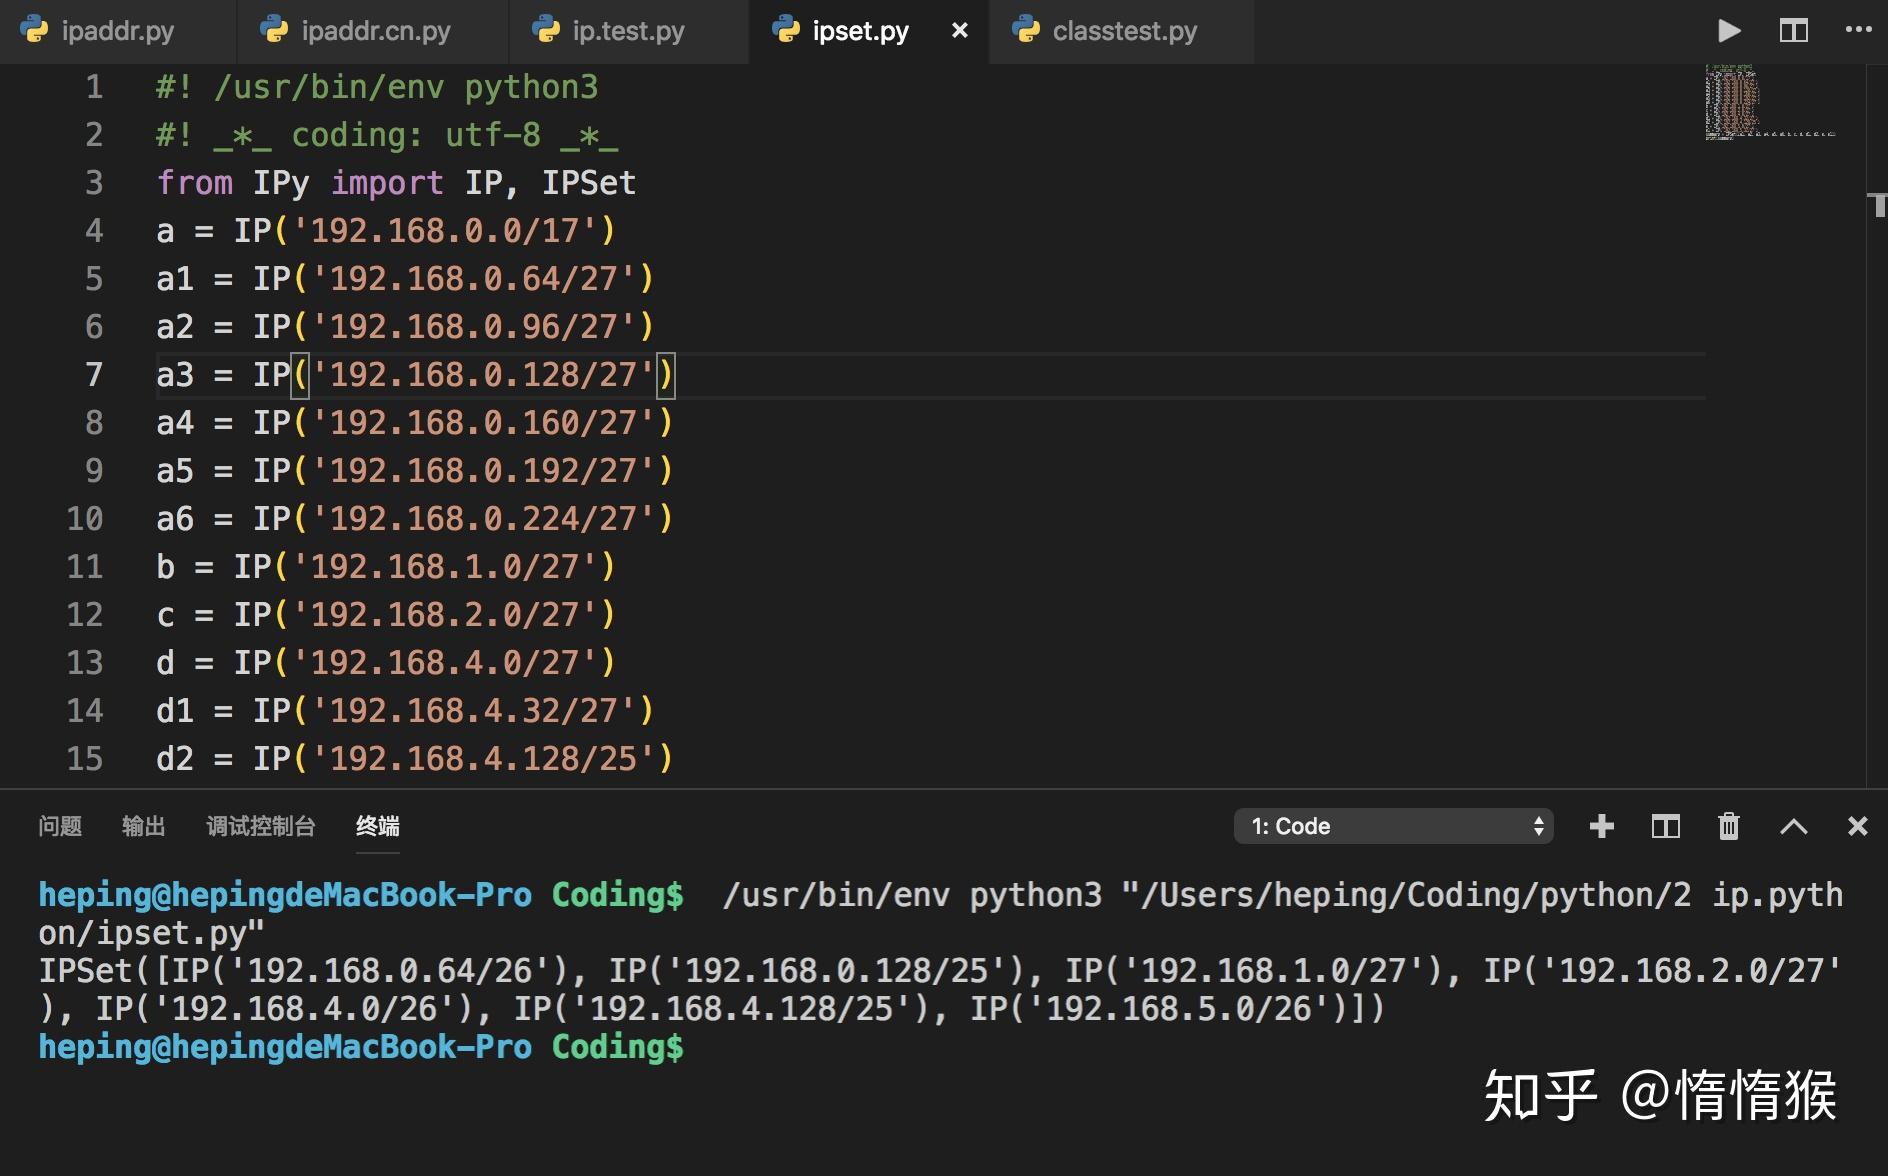
Task: Kill the terminal using the trash icon
Action: point(1729,826)
